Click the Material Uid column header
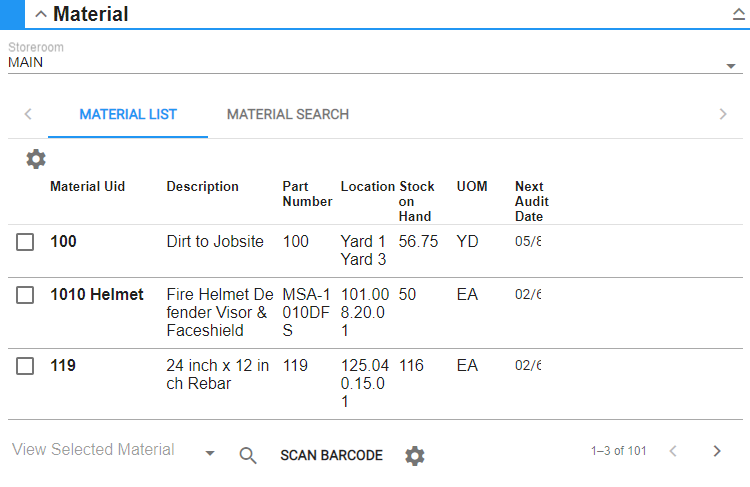Viewport: 750px width, 487px height. (x=87, y=186)
